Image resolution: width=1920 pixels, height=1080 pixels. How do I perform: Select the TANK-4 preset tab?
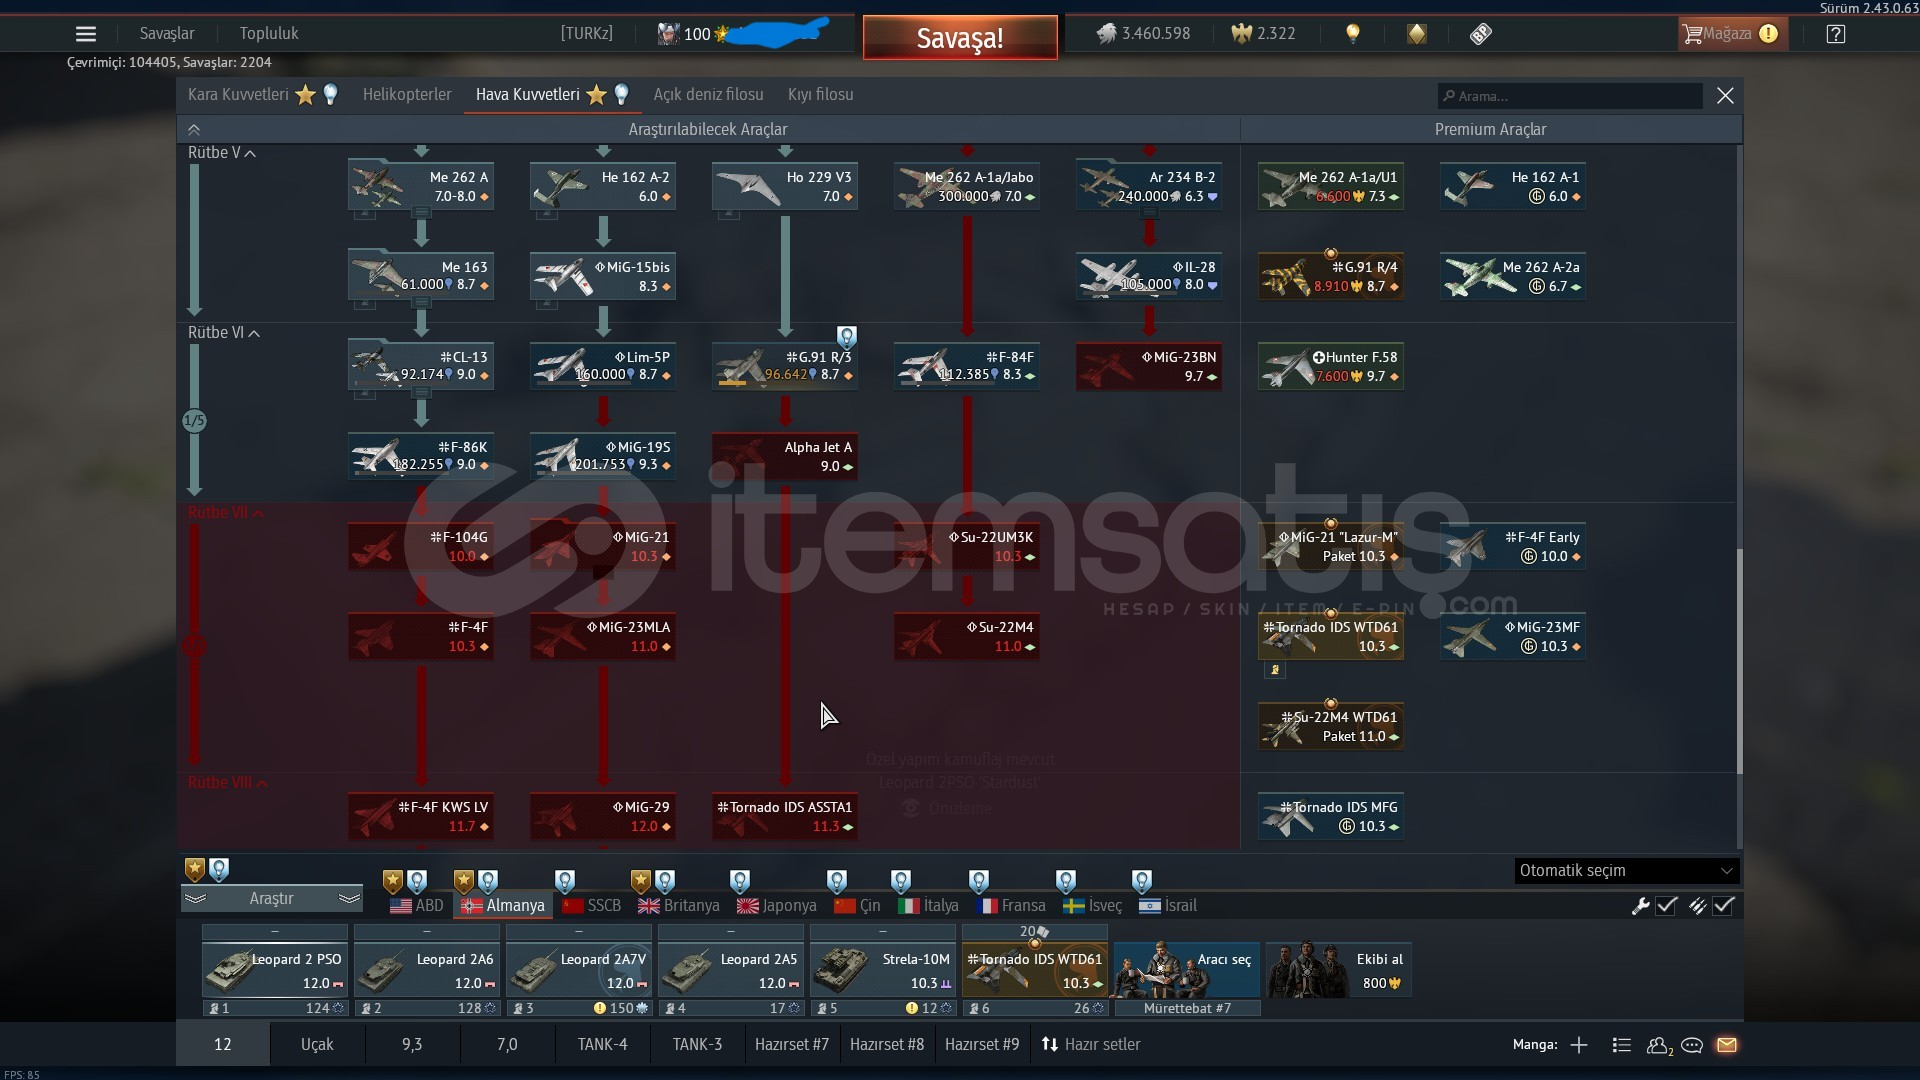pyautogui.click(x=602, y=1045)
